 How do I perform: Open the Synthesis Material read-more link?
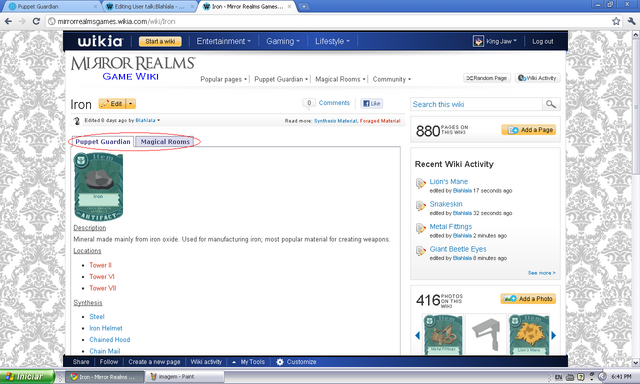click(x=336, y=121)
